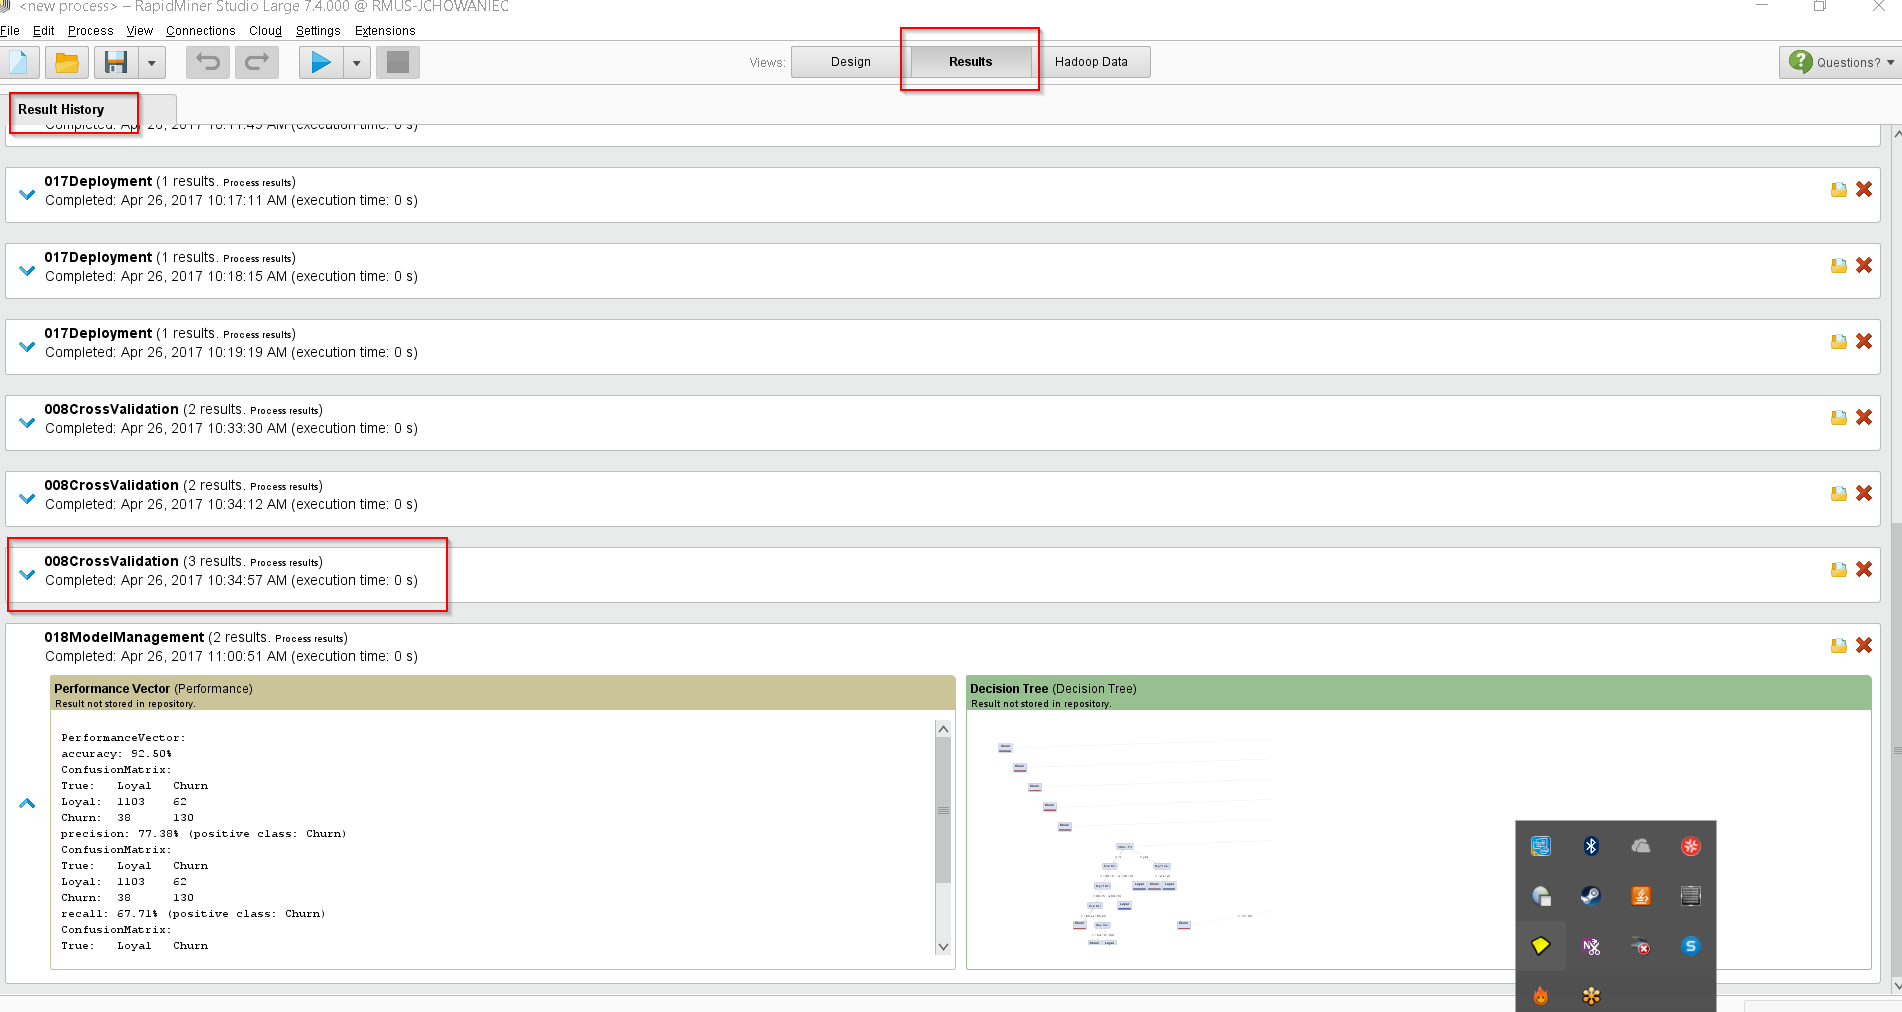The image size is (1902, 1012).
Task: Open Bluetooth tray icon
Action: pyautogui.click(x=1591, y=846)
